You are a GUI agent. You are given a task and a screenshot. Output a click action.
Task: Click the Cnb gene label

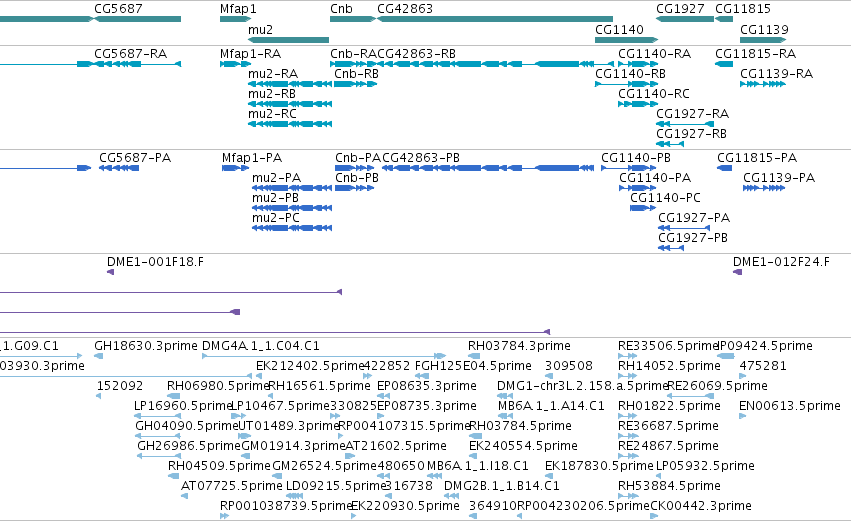341,9
